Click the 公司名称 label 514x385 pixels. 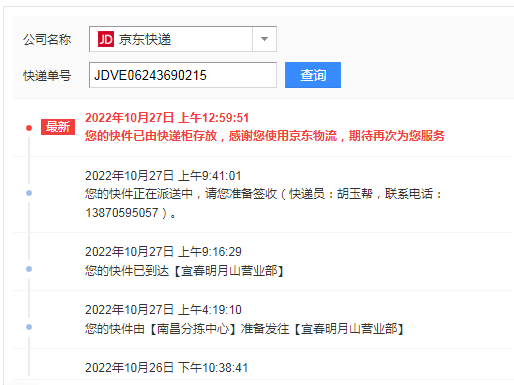point(47,39)
